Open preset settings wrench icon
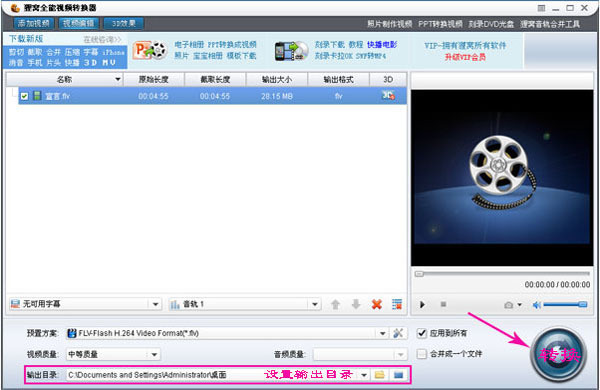This screenshot has height=390, width=600. (398, 333)
